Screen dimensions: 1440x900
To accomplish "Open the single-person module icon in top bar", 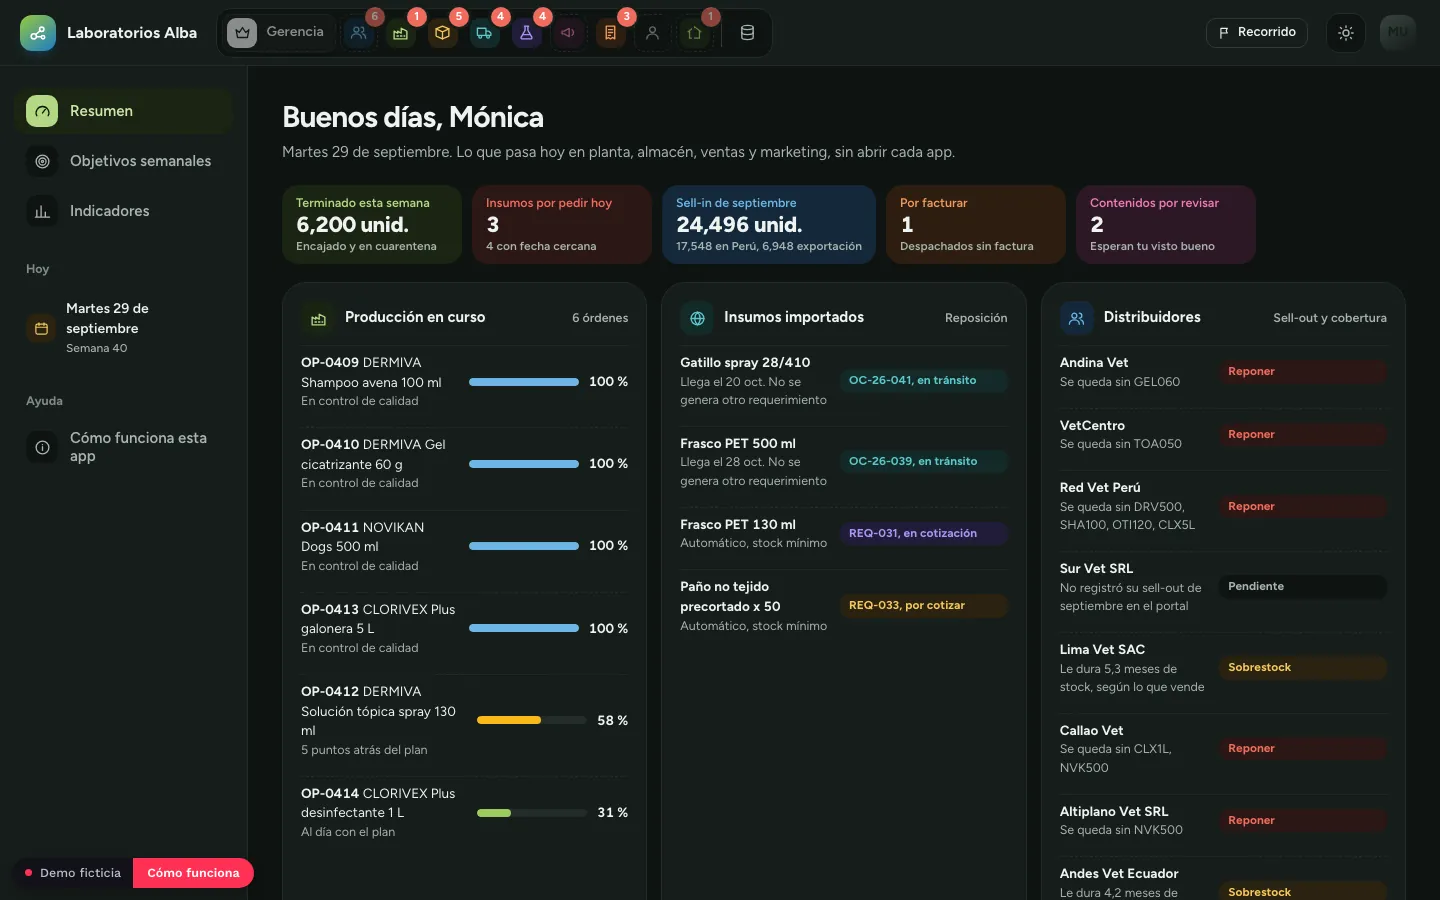I will point(652,33).
